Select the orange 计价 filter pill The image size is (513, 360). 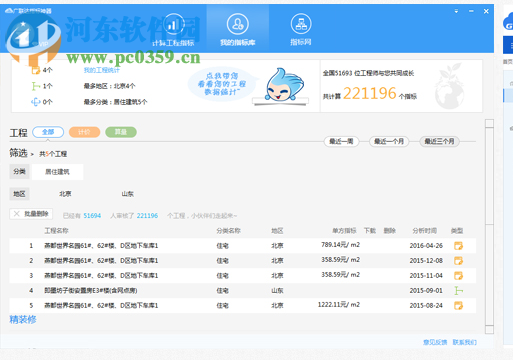pos(84,132)
